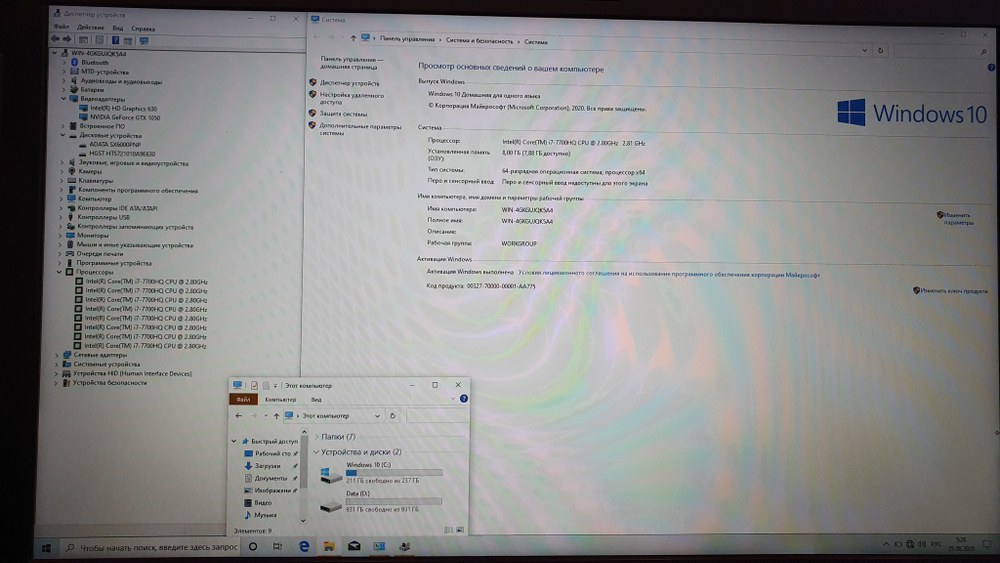This screenshot has width=1000, height=563.
Task: Collapse the Процессоры node
Action: click(59, 272)
